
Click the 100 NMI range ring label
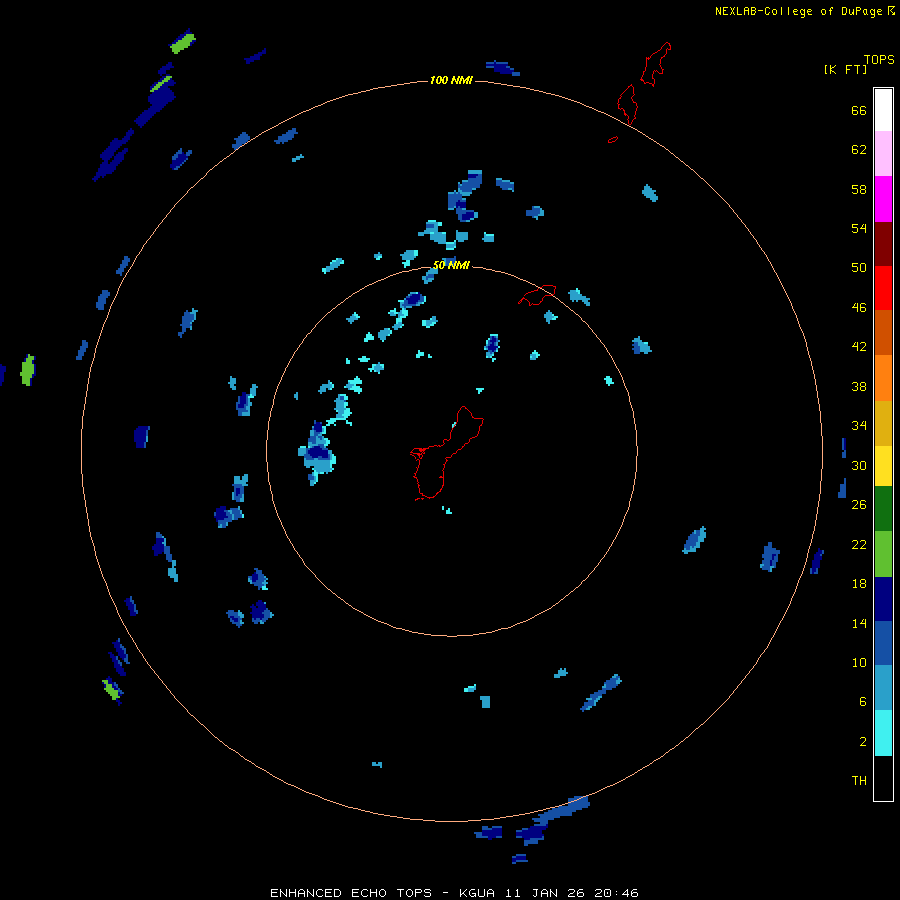click(451, 80)
